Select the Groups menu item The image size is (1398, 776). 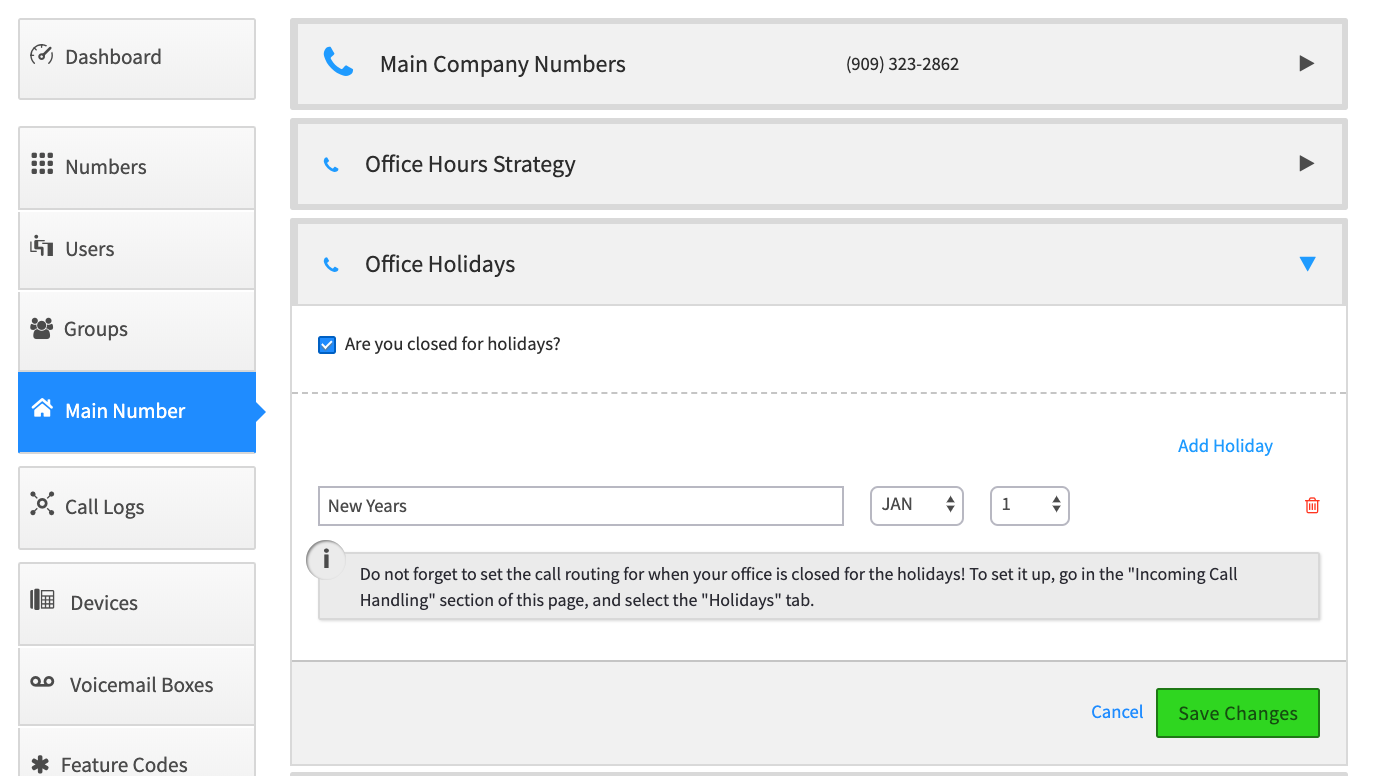137,330
